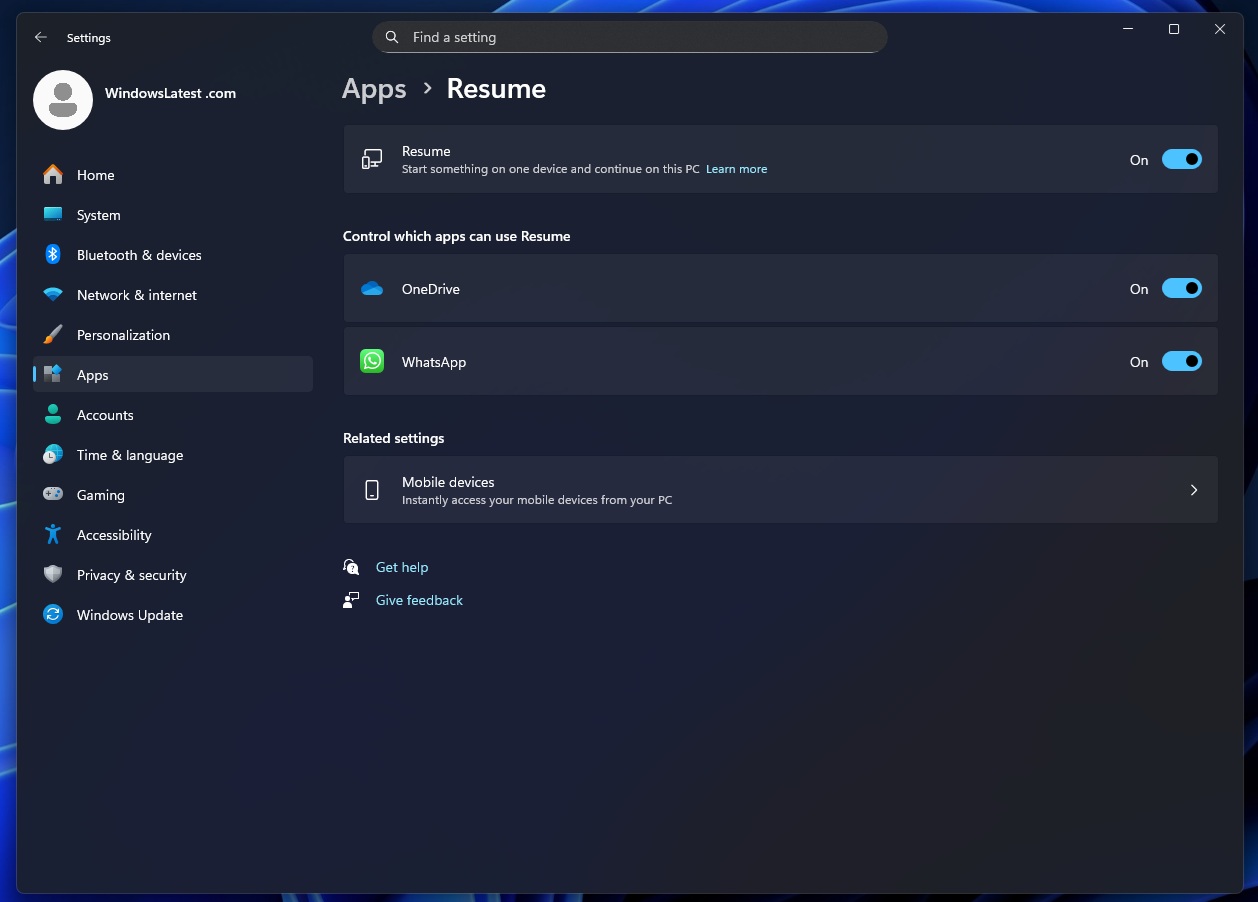1258x902 pixels.
Task: Click the Learn more link
Action: pos(736,169)
